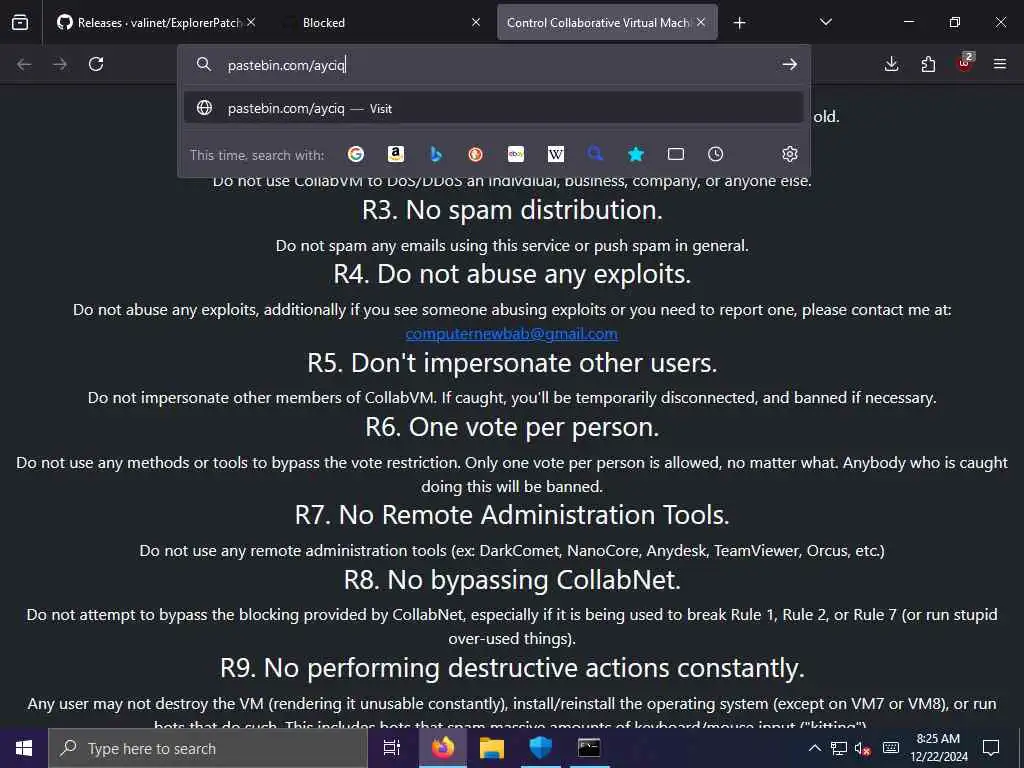The height and width of the screenshot is (768, 1024).
Task: Search history via the clock icon
Action: point(716,154)
